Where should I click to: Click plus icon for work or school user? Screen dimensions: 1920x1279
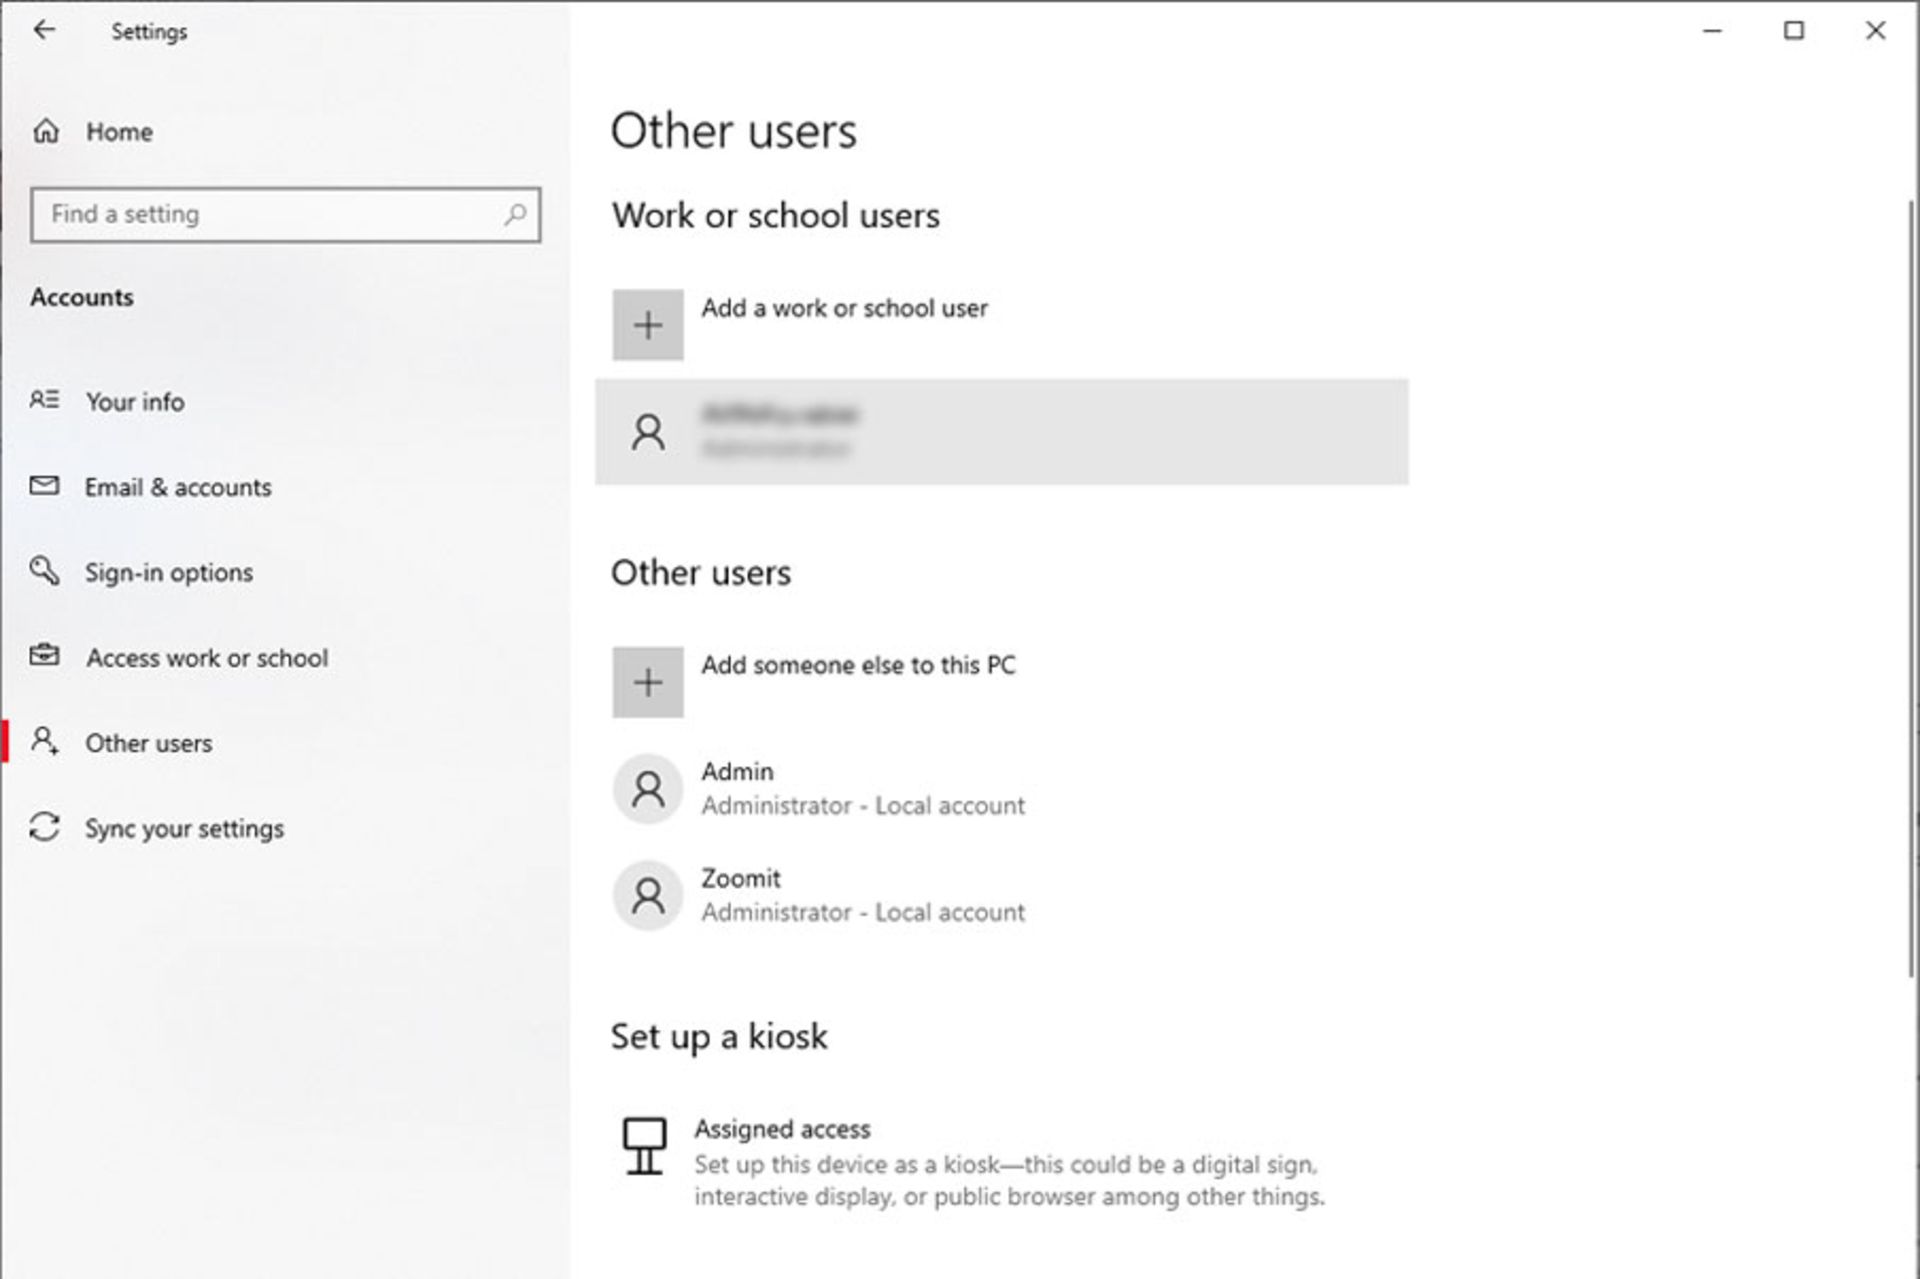(x=648, y=325)
